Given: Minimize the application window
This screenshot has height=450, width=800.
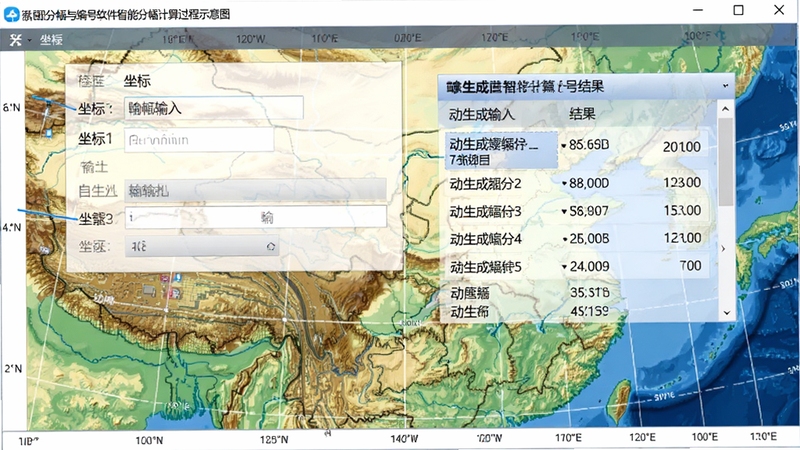Looking at the screenshot, I should (x=698, y=10).
